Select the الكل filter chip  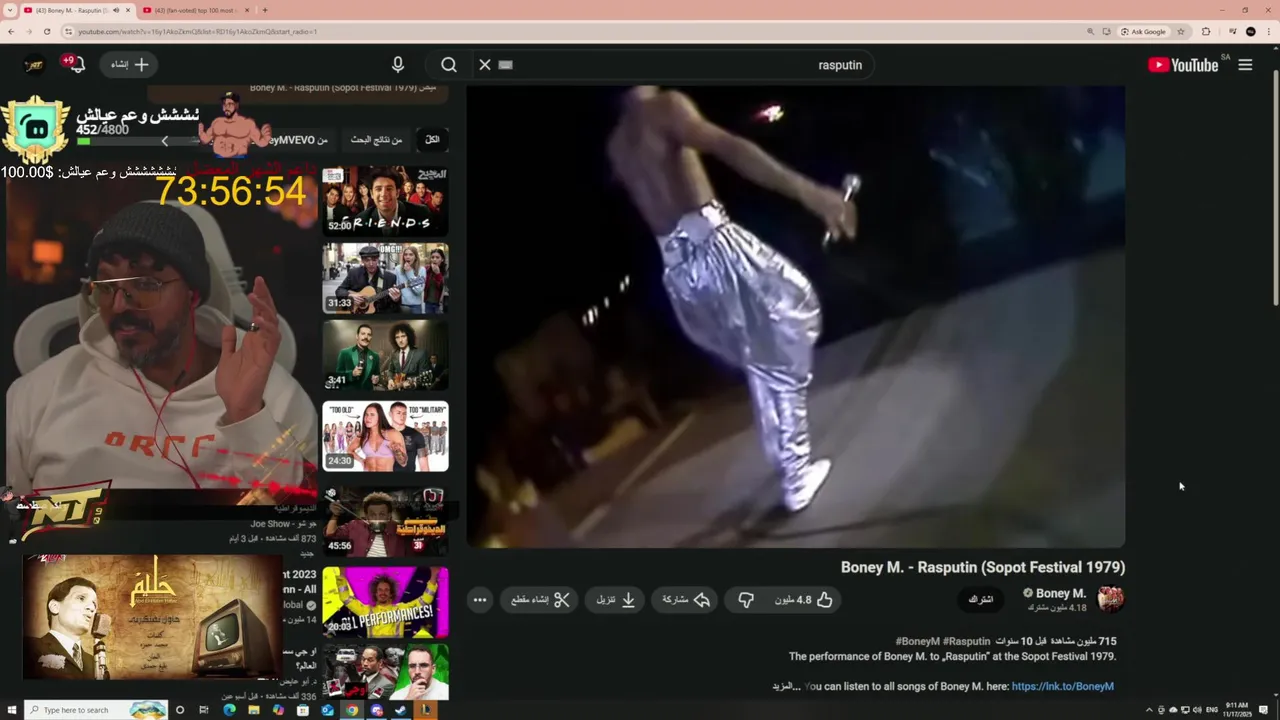coord(432,140)
